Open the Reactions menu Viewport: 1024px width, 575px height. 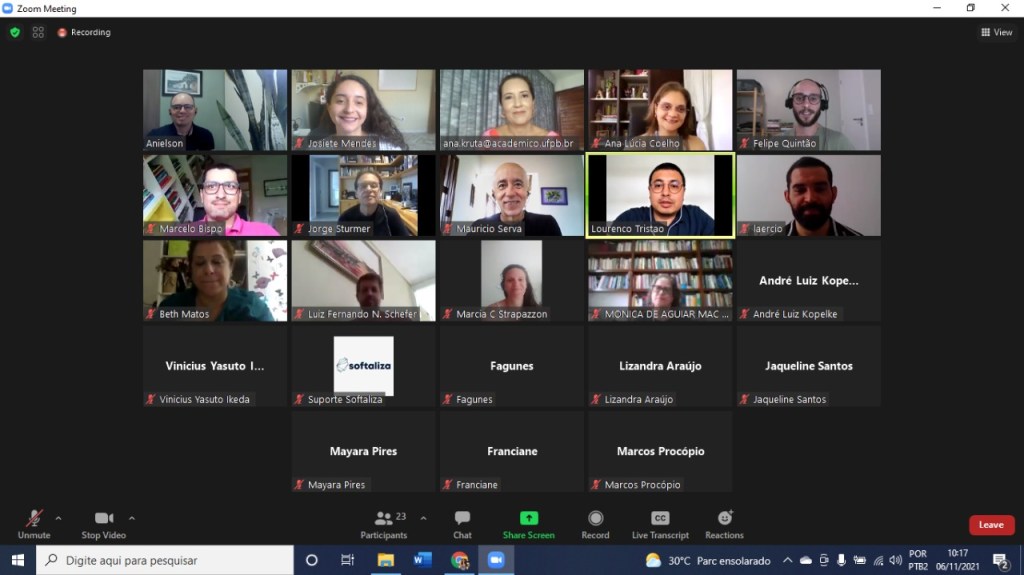click(724, 523)
